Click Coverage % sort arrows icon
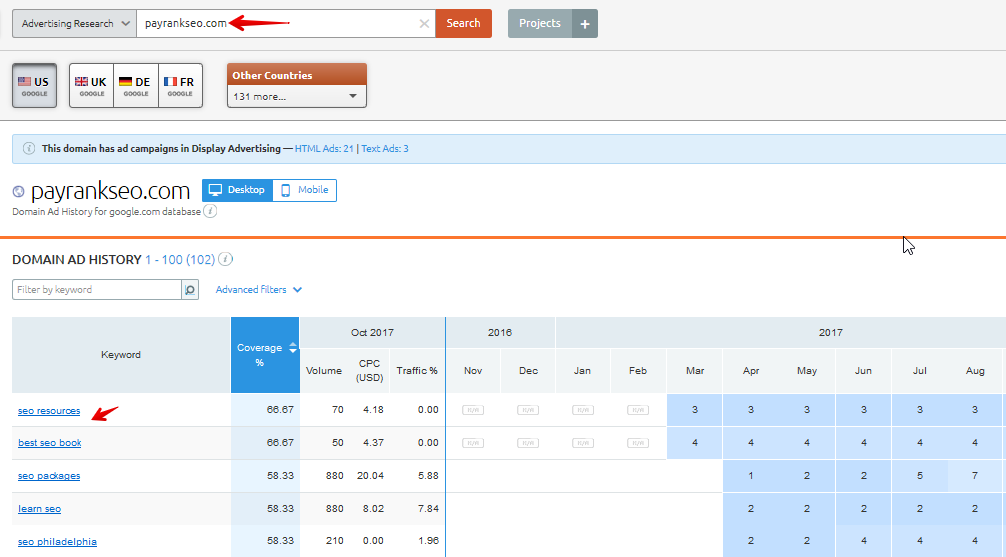 point(293,348)
